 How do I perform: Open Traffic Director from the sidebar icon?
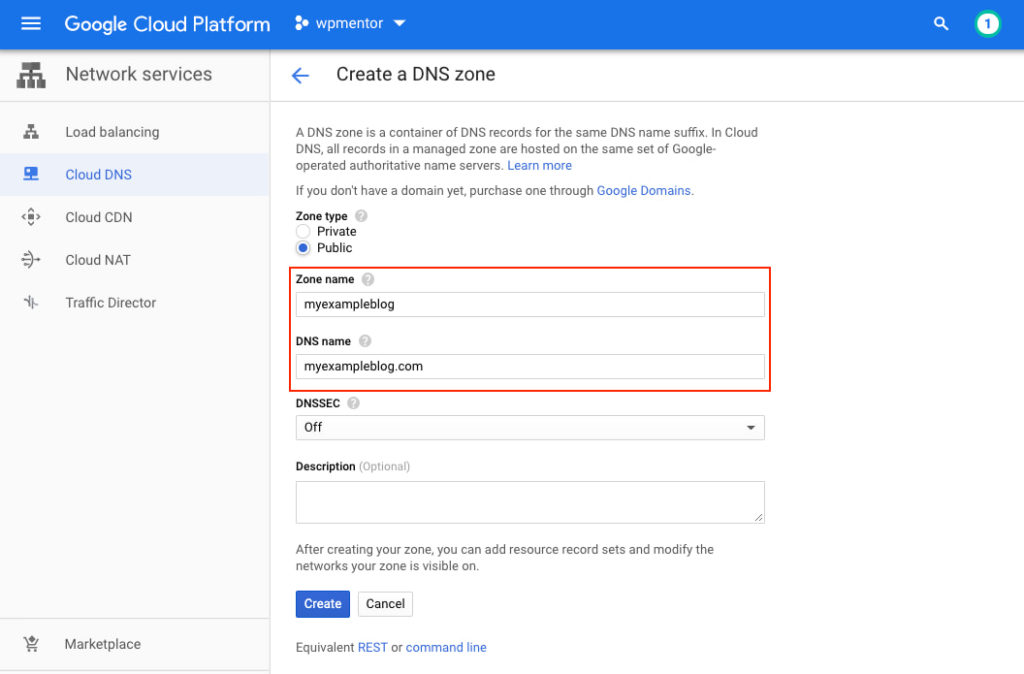coord(31,302)
